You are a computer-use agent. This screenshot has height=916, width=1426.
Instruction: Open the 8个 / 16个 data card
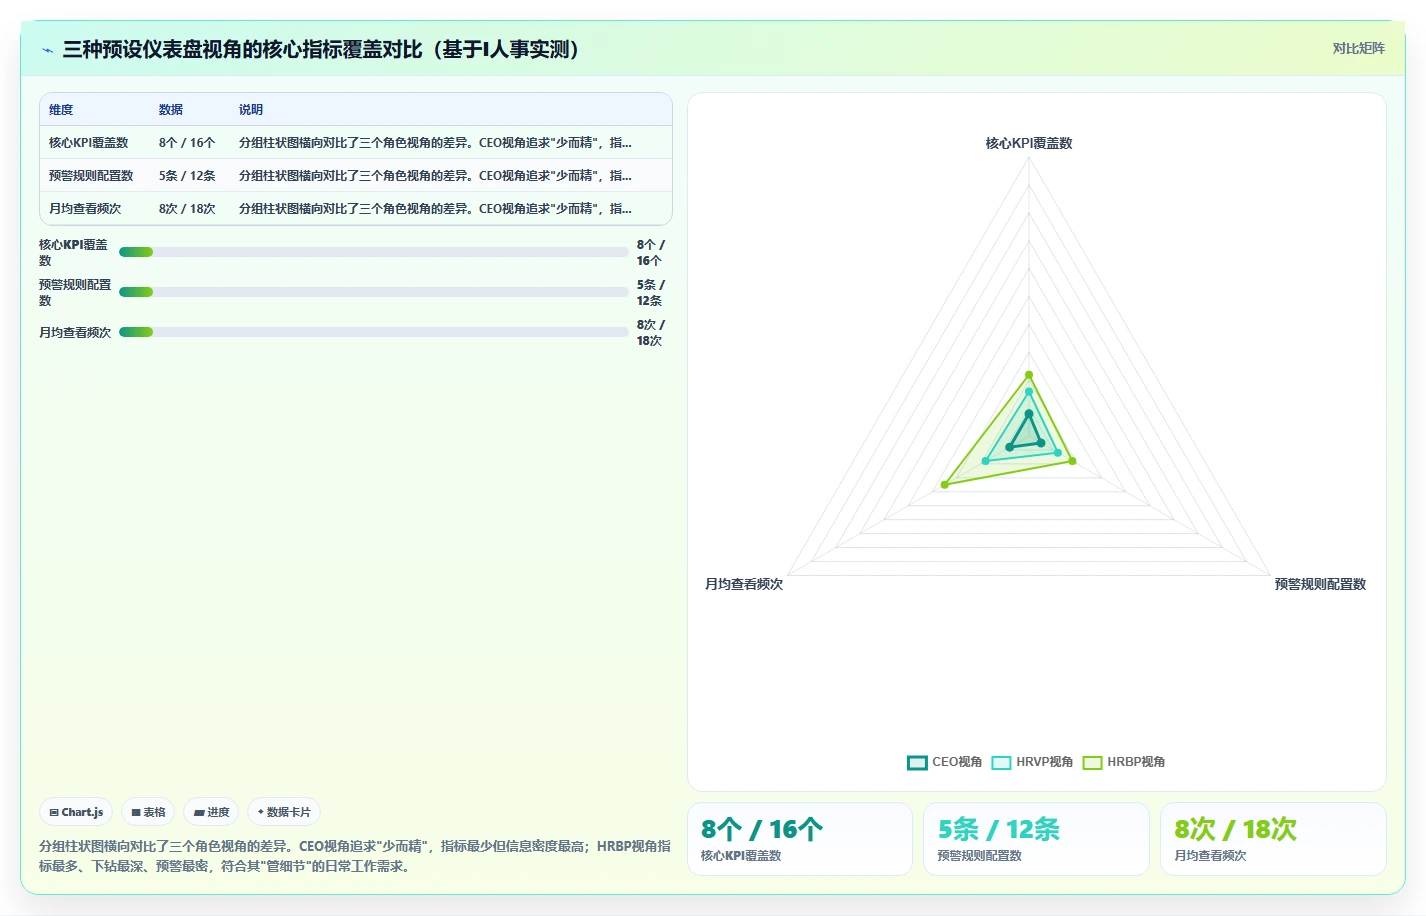point(800,839)
